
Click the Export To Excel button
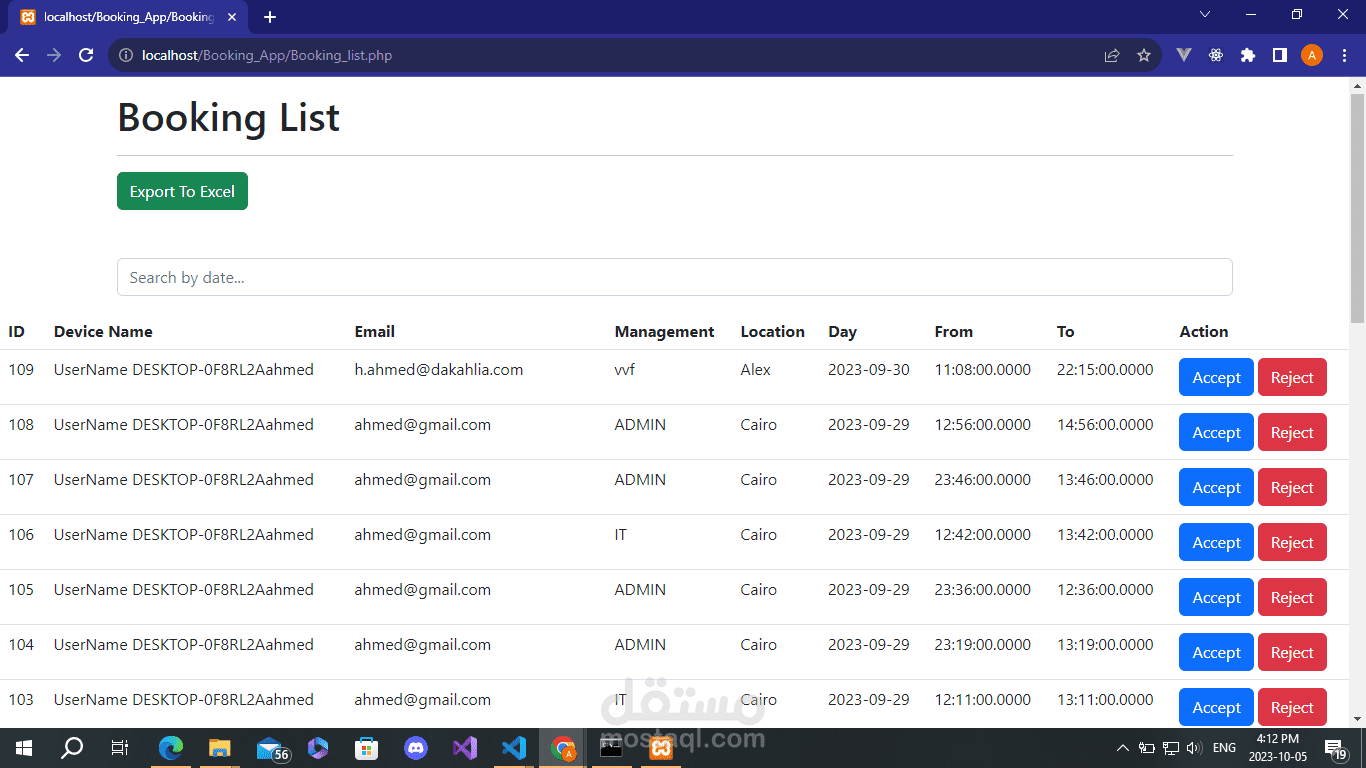pyautogui.click(x=182, y=191)
